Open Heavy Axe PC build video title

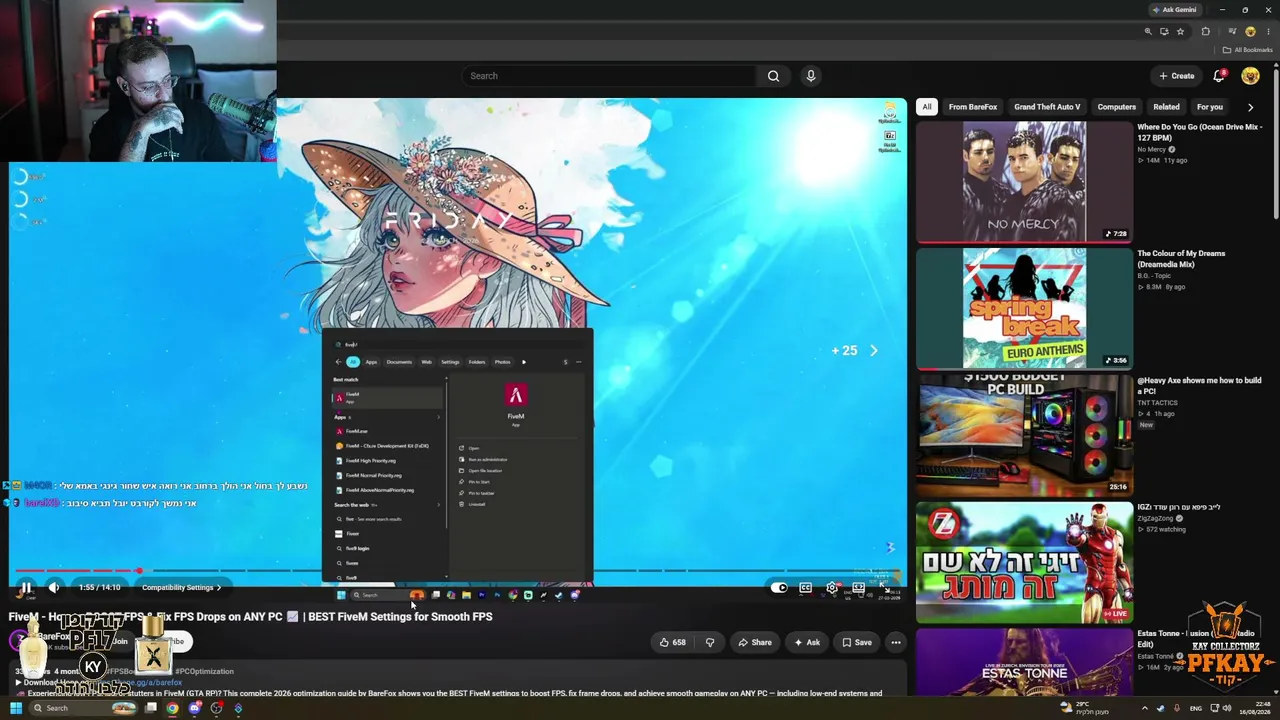(x=1199, y=386)
